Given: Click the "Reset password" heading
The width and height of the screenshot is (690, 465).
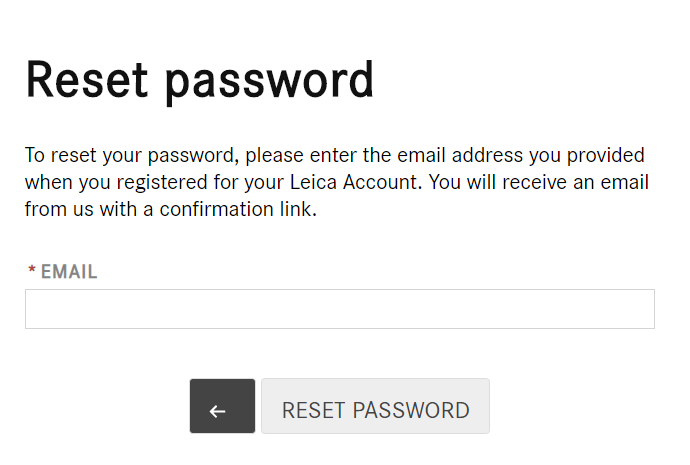Looking at the screenshot, I should tap(200, 80).
